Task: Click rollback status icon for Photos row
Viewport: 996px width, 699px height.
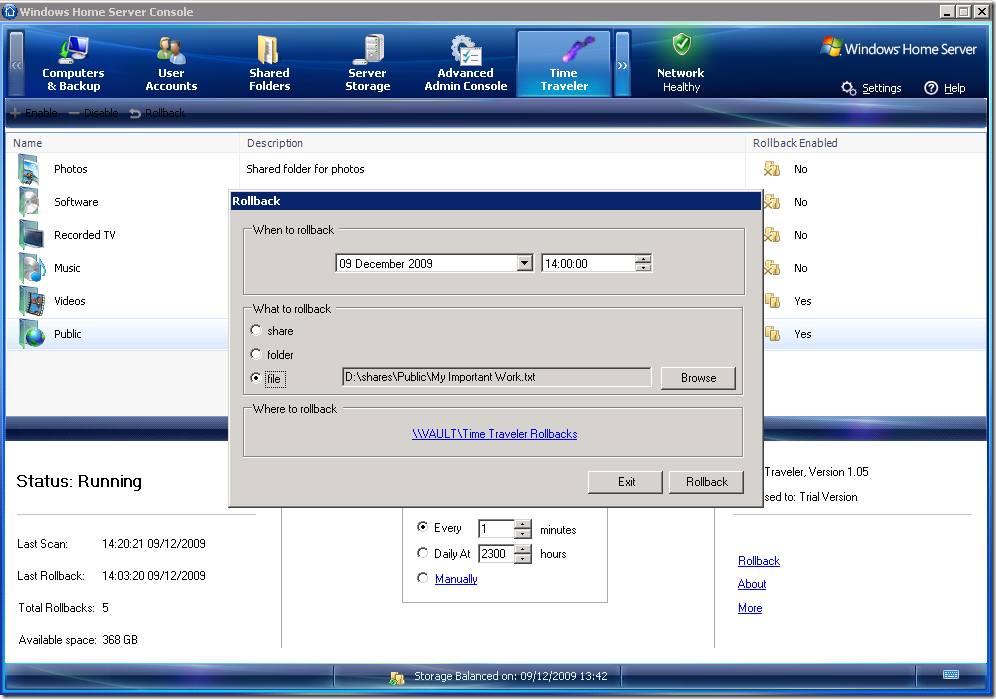Action: [772, 169]
